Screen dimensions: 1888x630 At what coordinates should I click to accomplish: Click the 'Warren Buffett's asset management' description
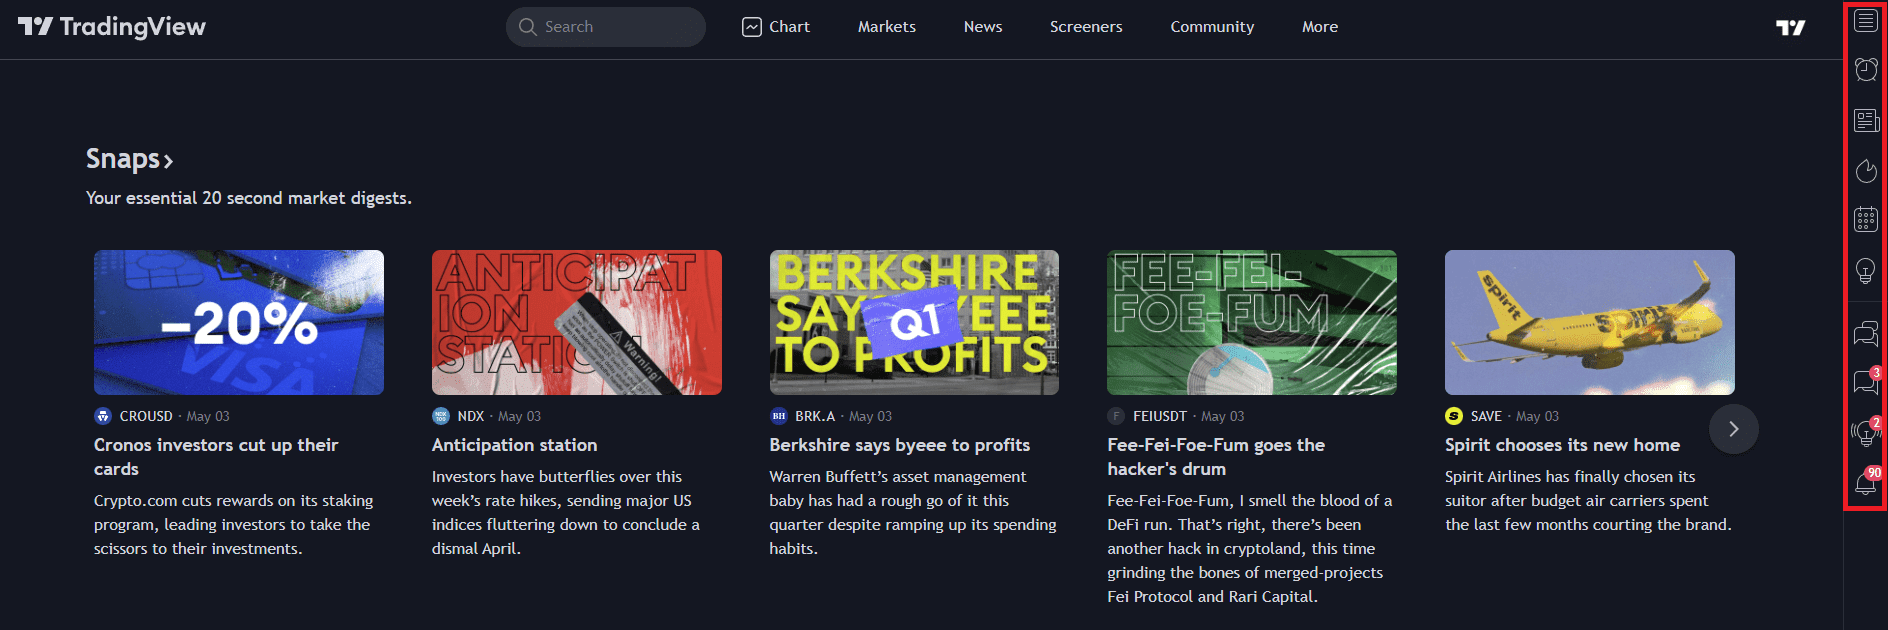(913, 513)
